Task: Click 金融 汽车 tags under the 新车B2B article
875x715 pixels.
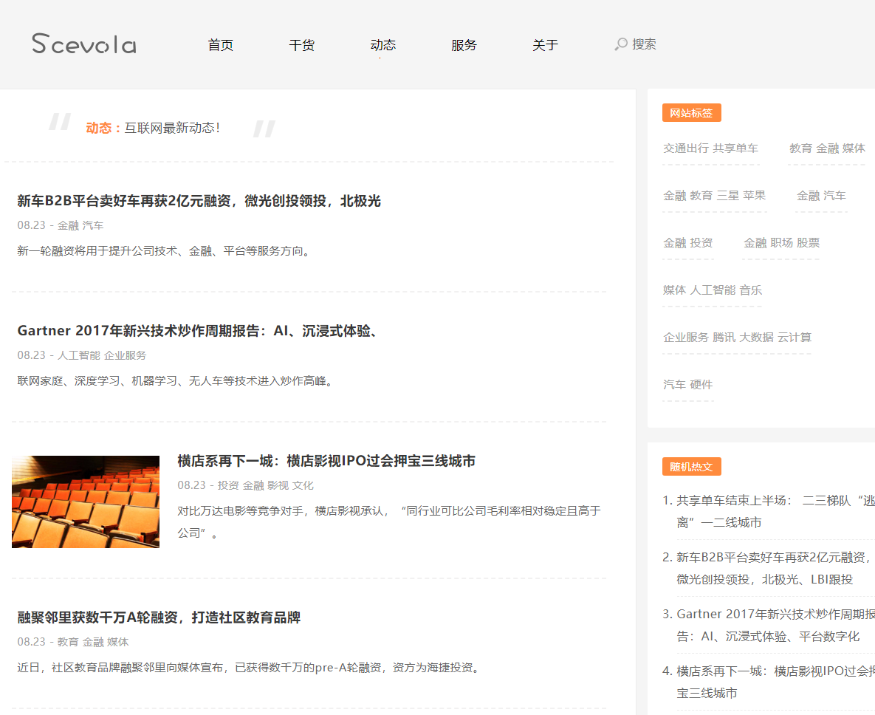Action: pos(80,225)
